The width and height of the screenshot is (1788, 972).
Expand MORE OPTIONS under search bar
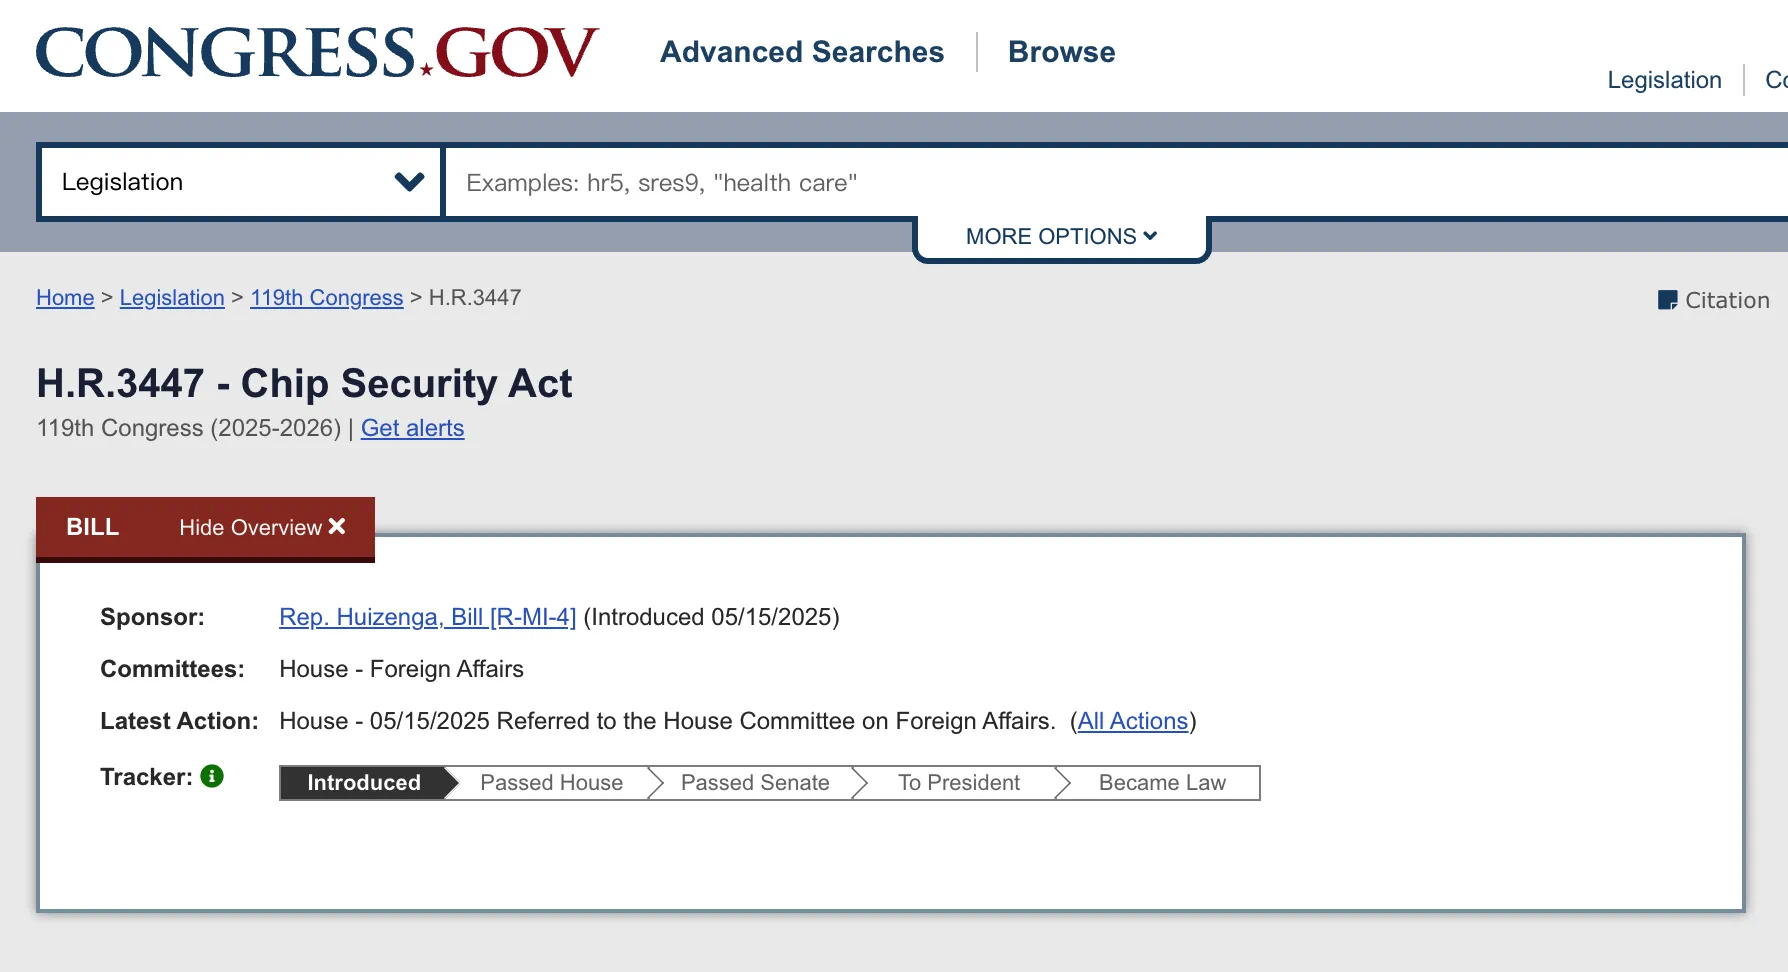[1061, 237]
